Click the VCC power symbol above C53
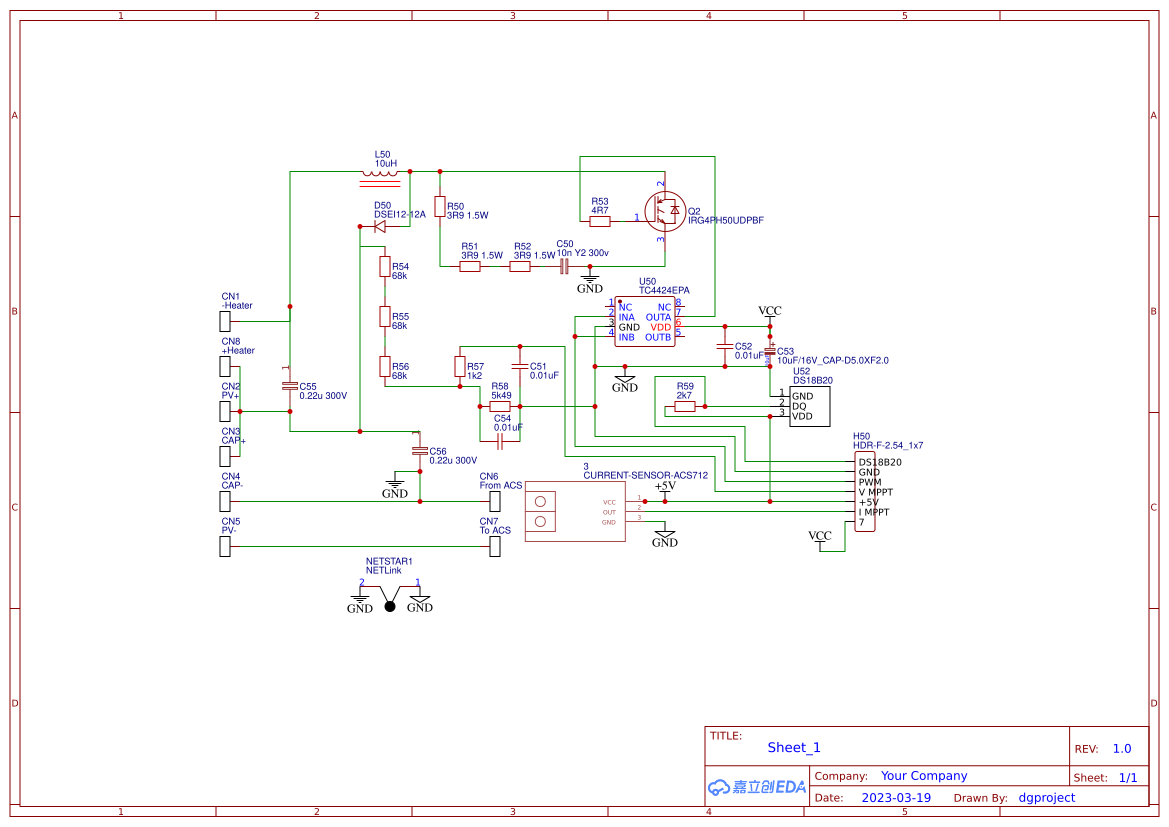The image size is (1169, 827). point(769,313)
